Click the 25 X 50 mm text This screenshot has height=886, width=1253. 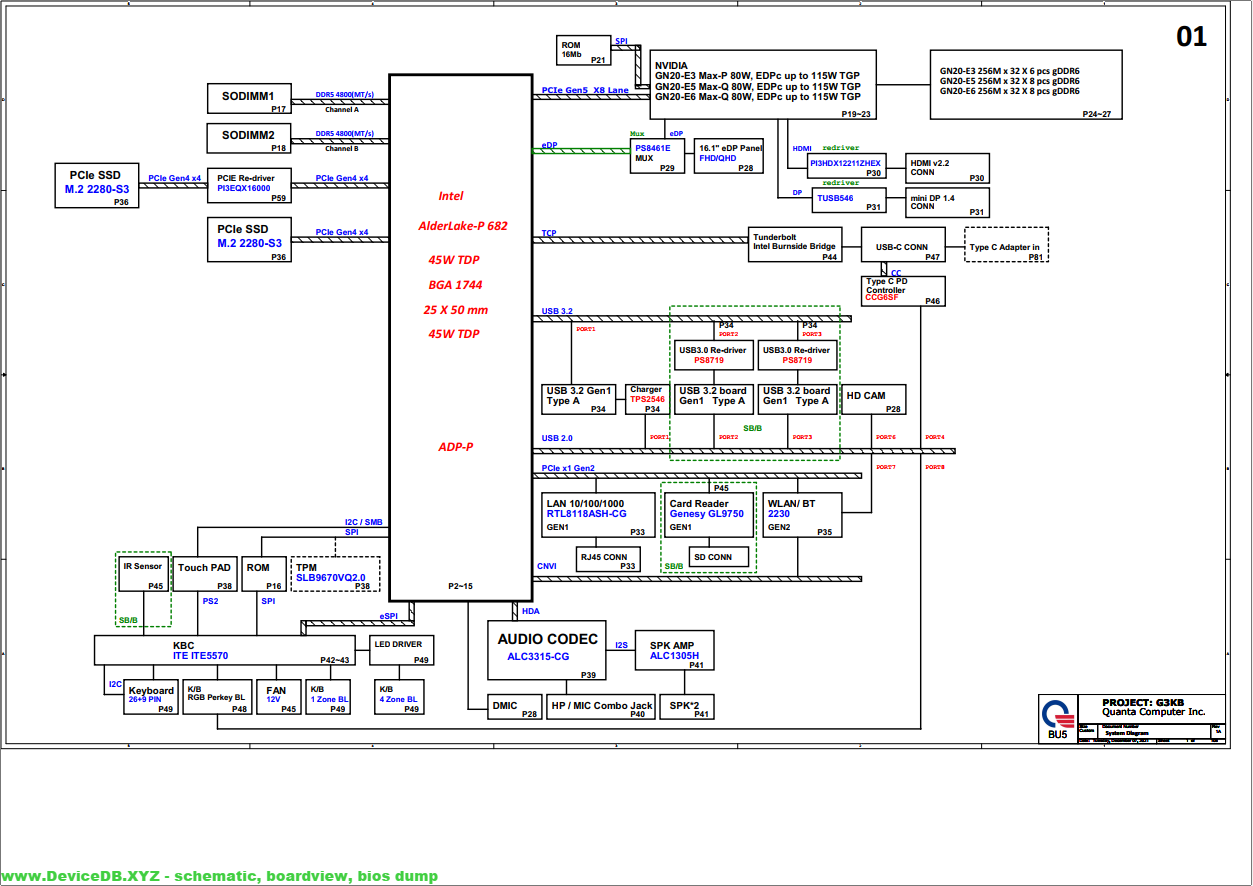455,310
